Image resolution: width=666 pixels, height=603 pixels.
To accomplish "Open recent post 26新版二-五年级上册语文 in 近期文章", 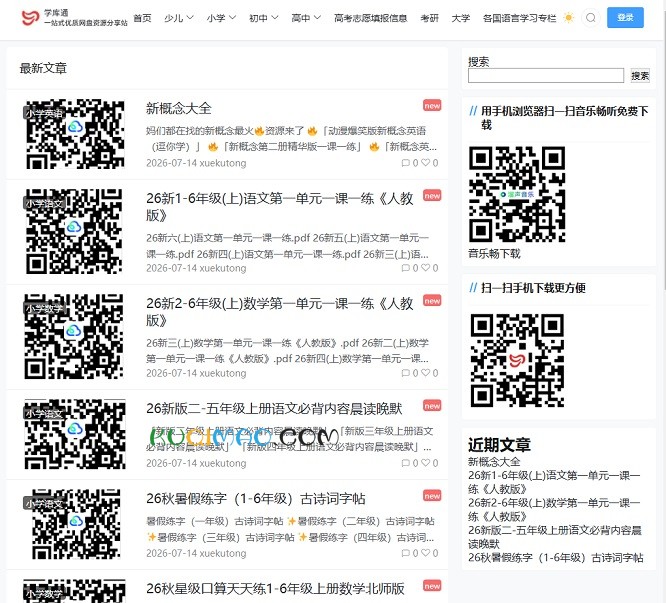I will pyautogui.click(x=555, y=537).
